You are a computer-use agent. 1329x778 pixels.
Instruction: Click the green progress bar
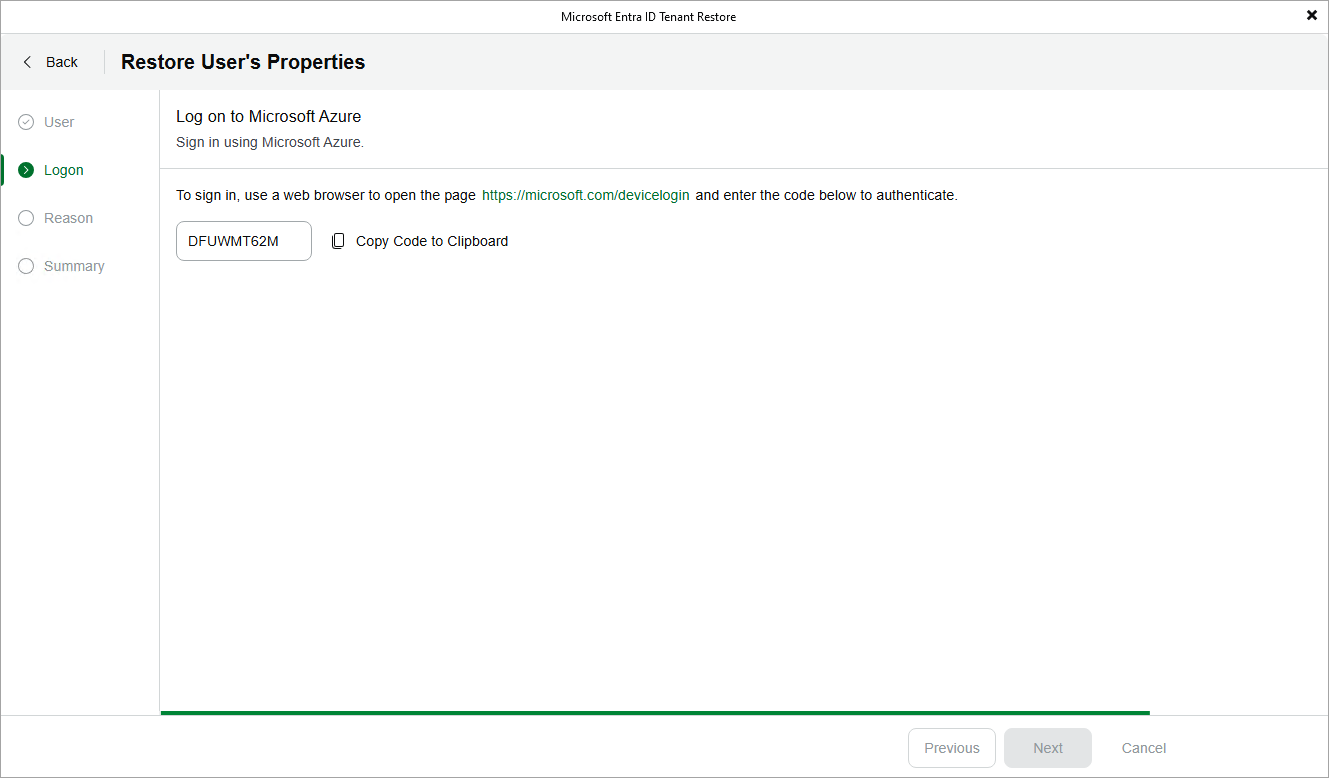655,712
